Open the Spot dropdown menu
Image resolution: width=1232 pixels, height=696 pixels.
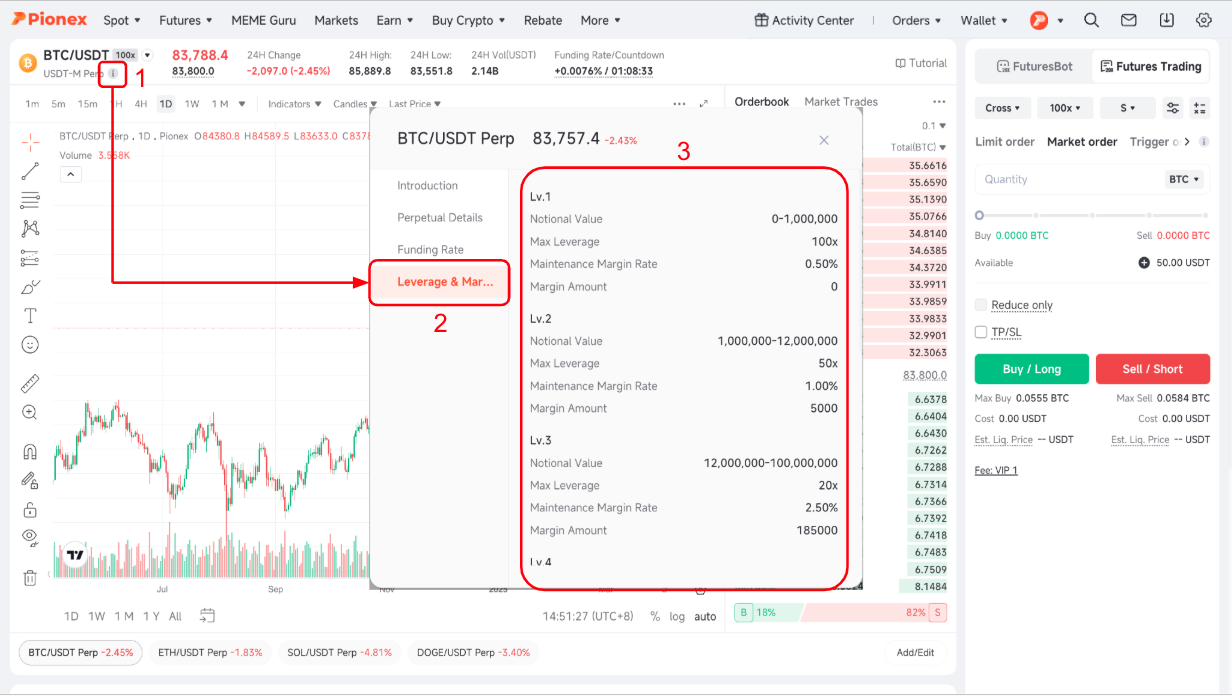pos(122,20)
